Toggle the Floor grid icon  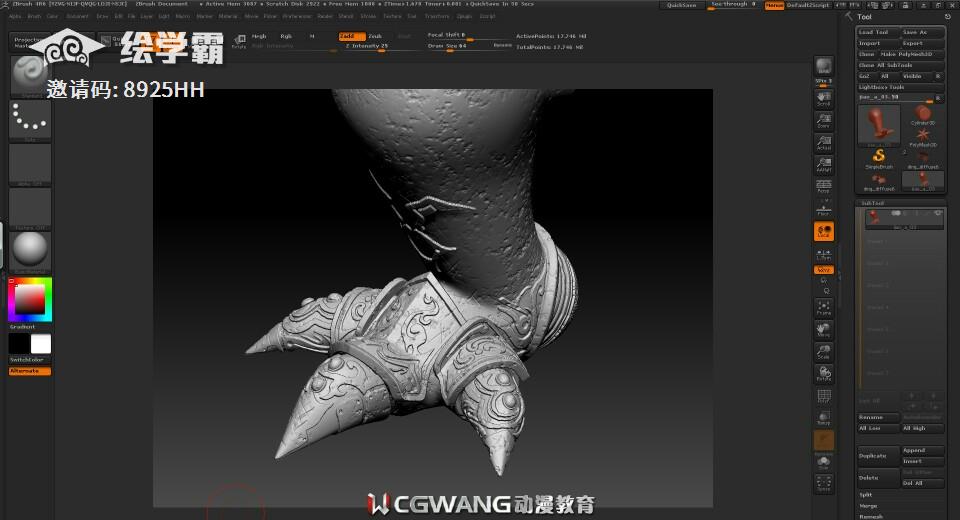823,208
